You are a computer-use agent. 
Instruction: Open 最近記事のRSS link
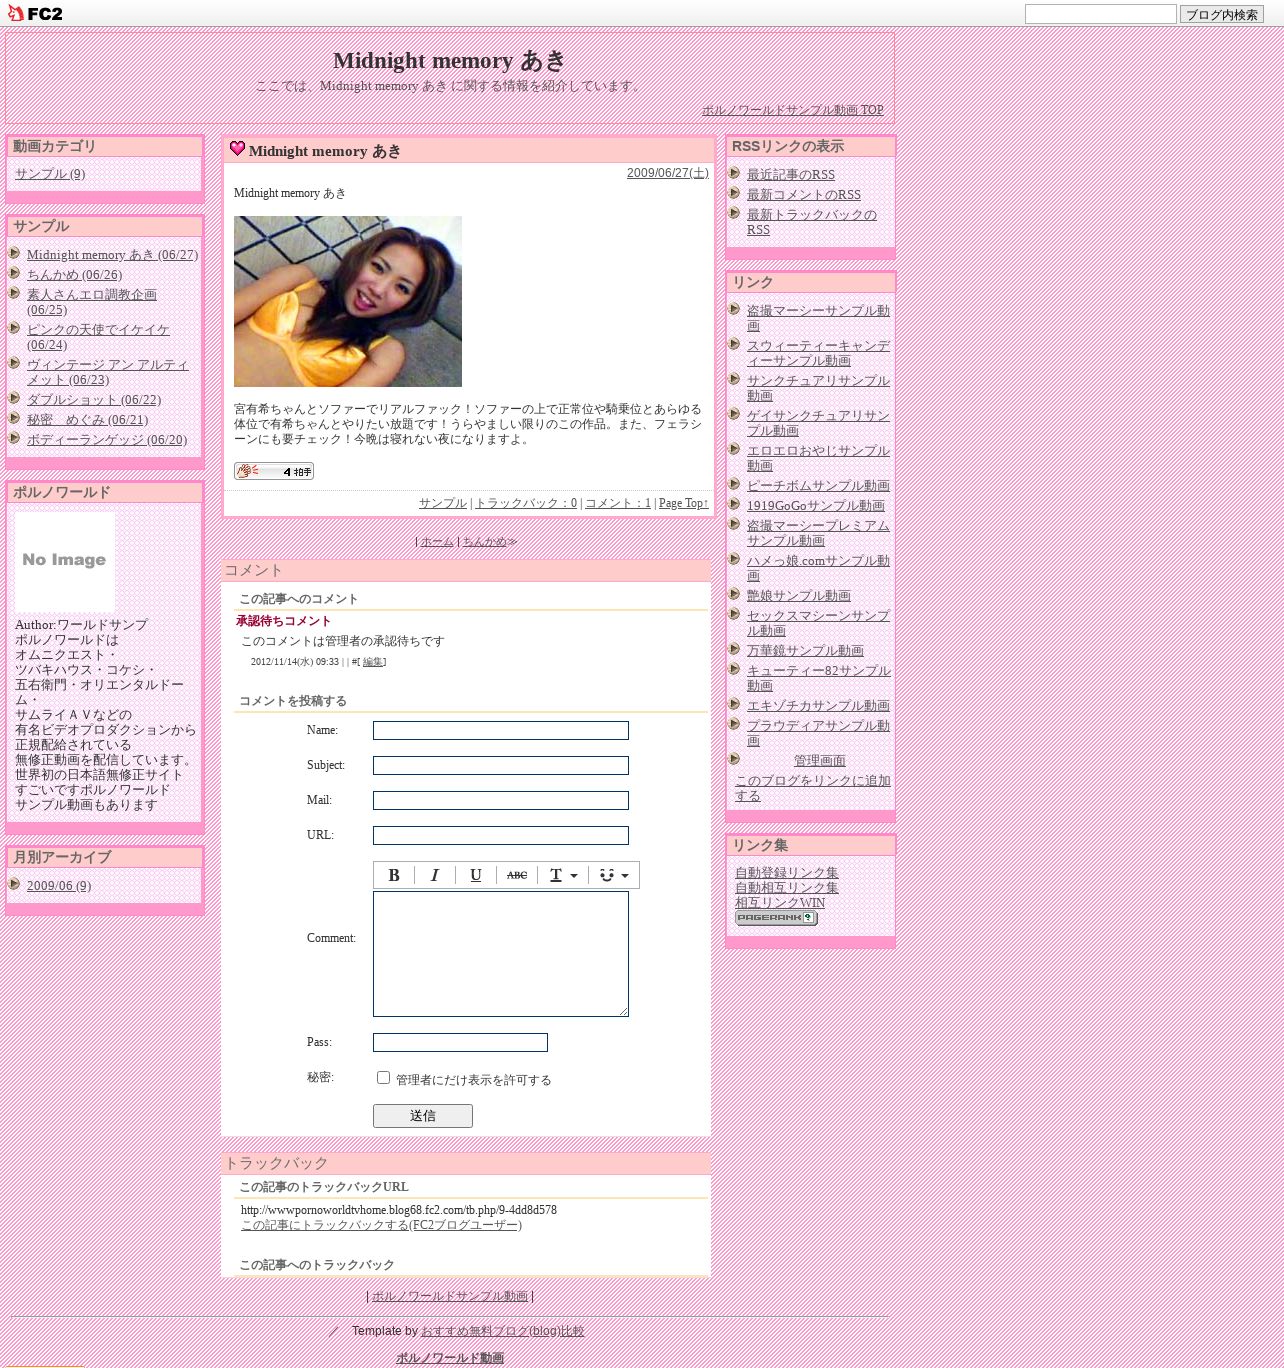[790, 175]
